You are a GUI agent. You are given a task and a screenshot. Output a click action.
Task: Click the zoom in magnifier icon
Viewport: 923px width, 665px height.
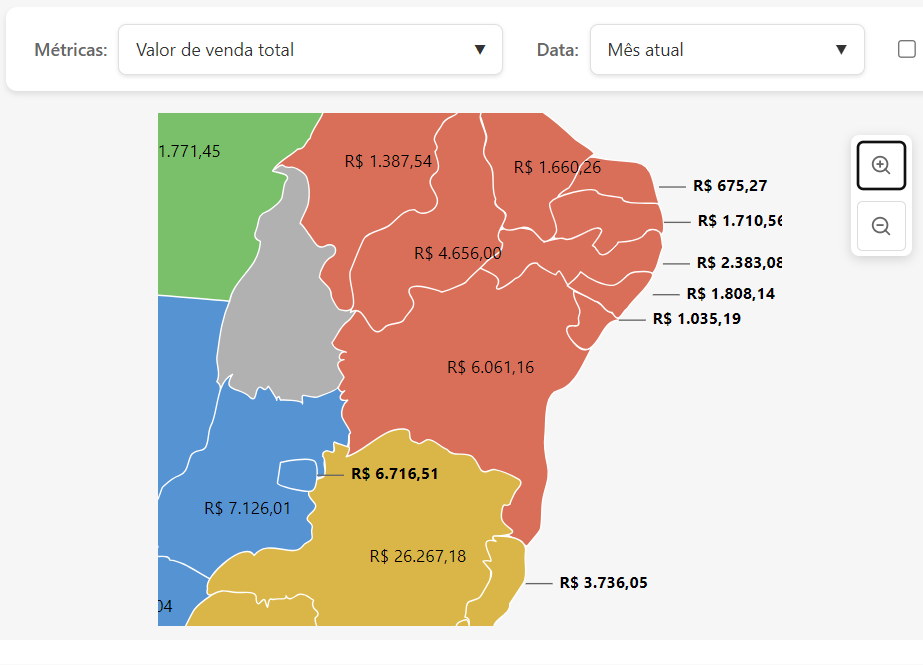(x=881, y=165)
